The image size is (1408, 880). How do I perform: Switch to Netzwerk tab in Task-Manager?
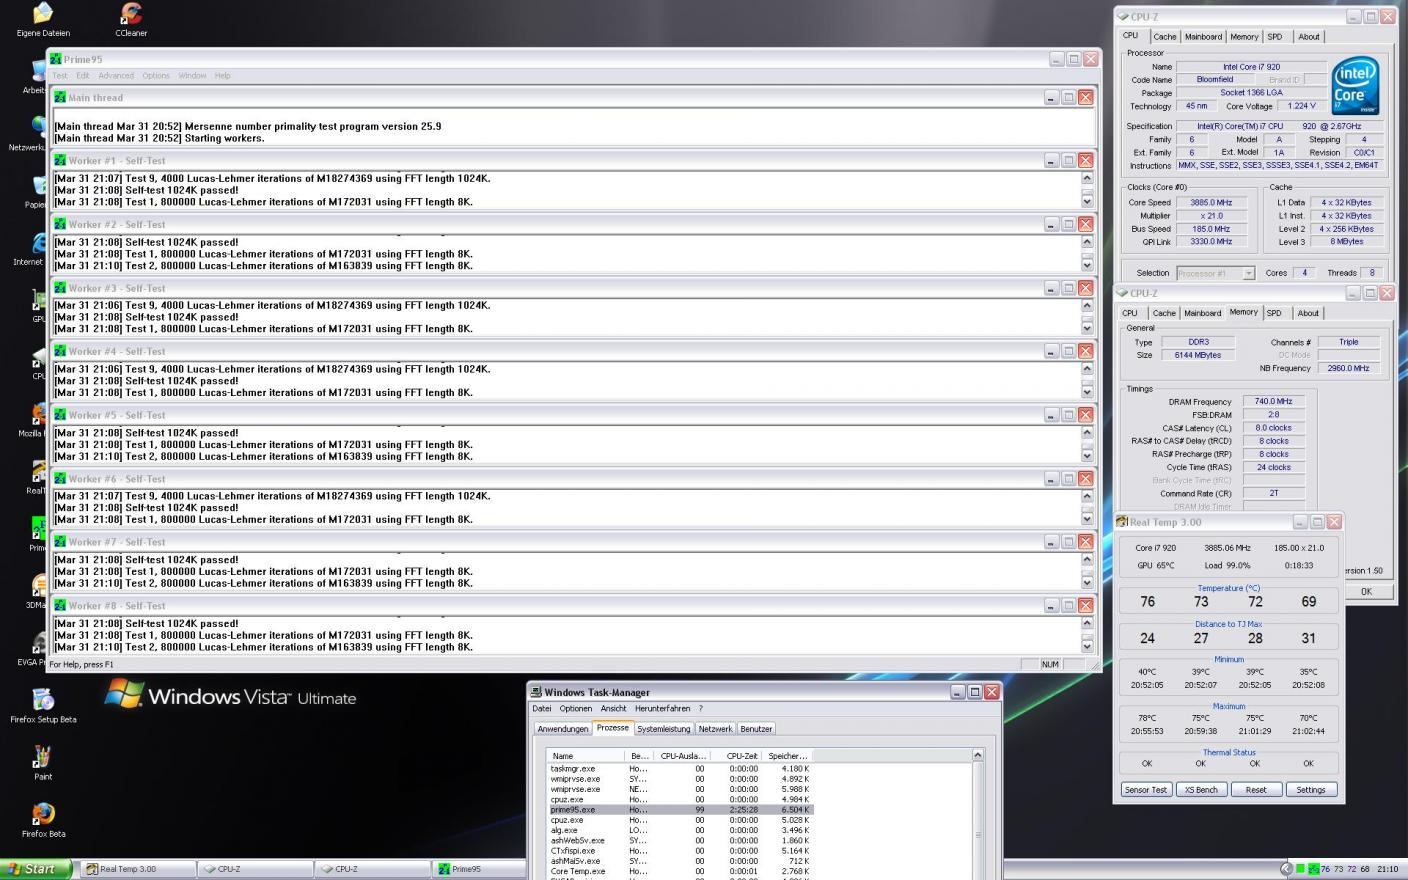(715, 729)
